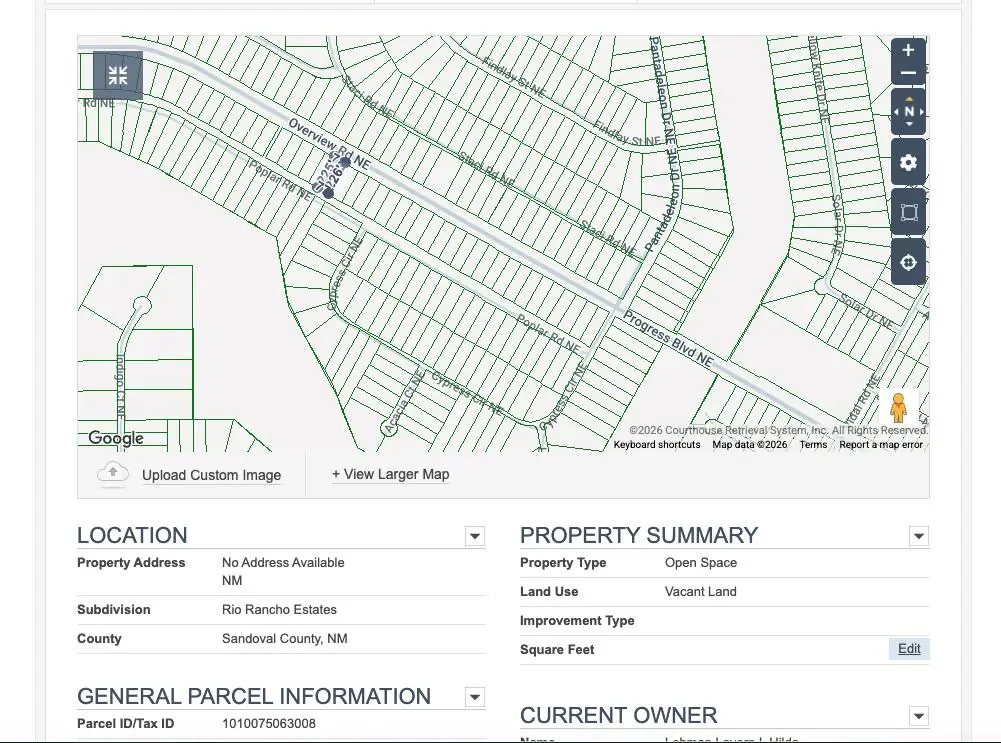This screenshot has height=743, width=1001.
Task: Open map Terms link
Action: (813, 444)
